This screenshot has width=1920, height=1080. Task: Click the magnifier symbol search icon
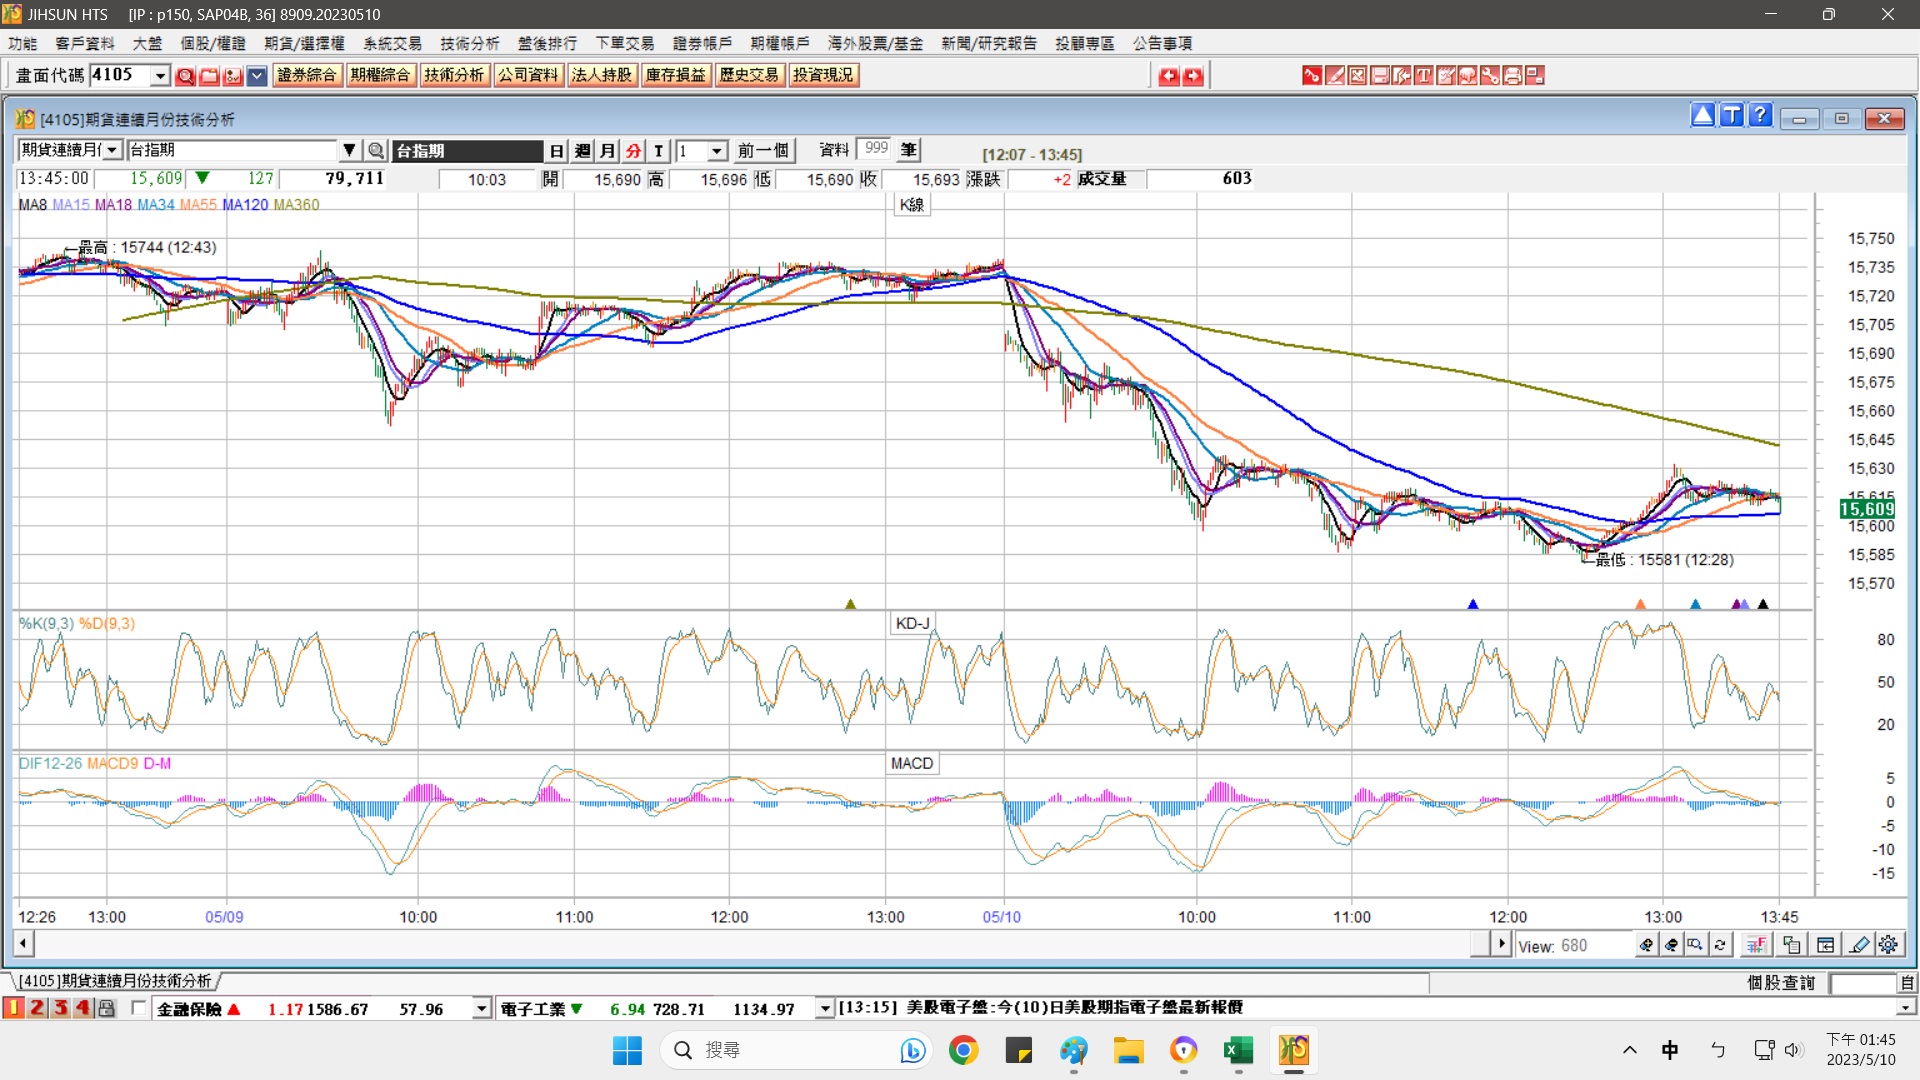click(x=376, y=150)
